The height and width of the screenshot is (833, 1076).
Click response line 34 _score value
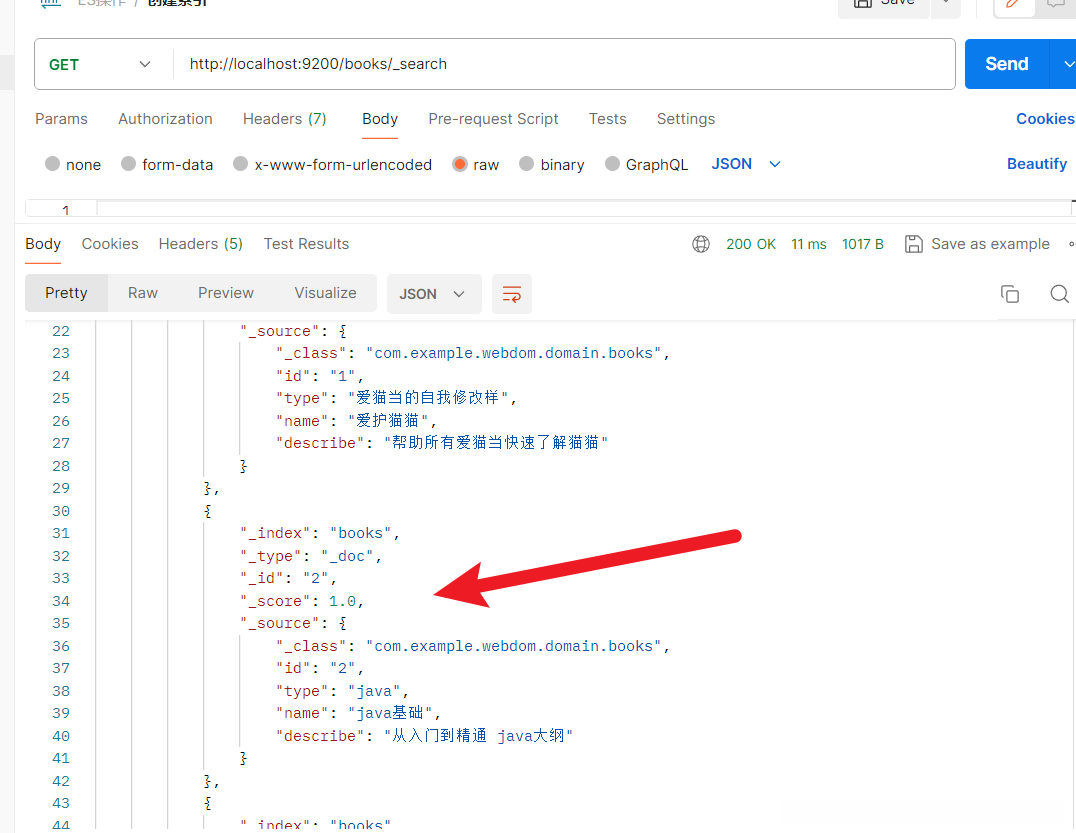342,601
